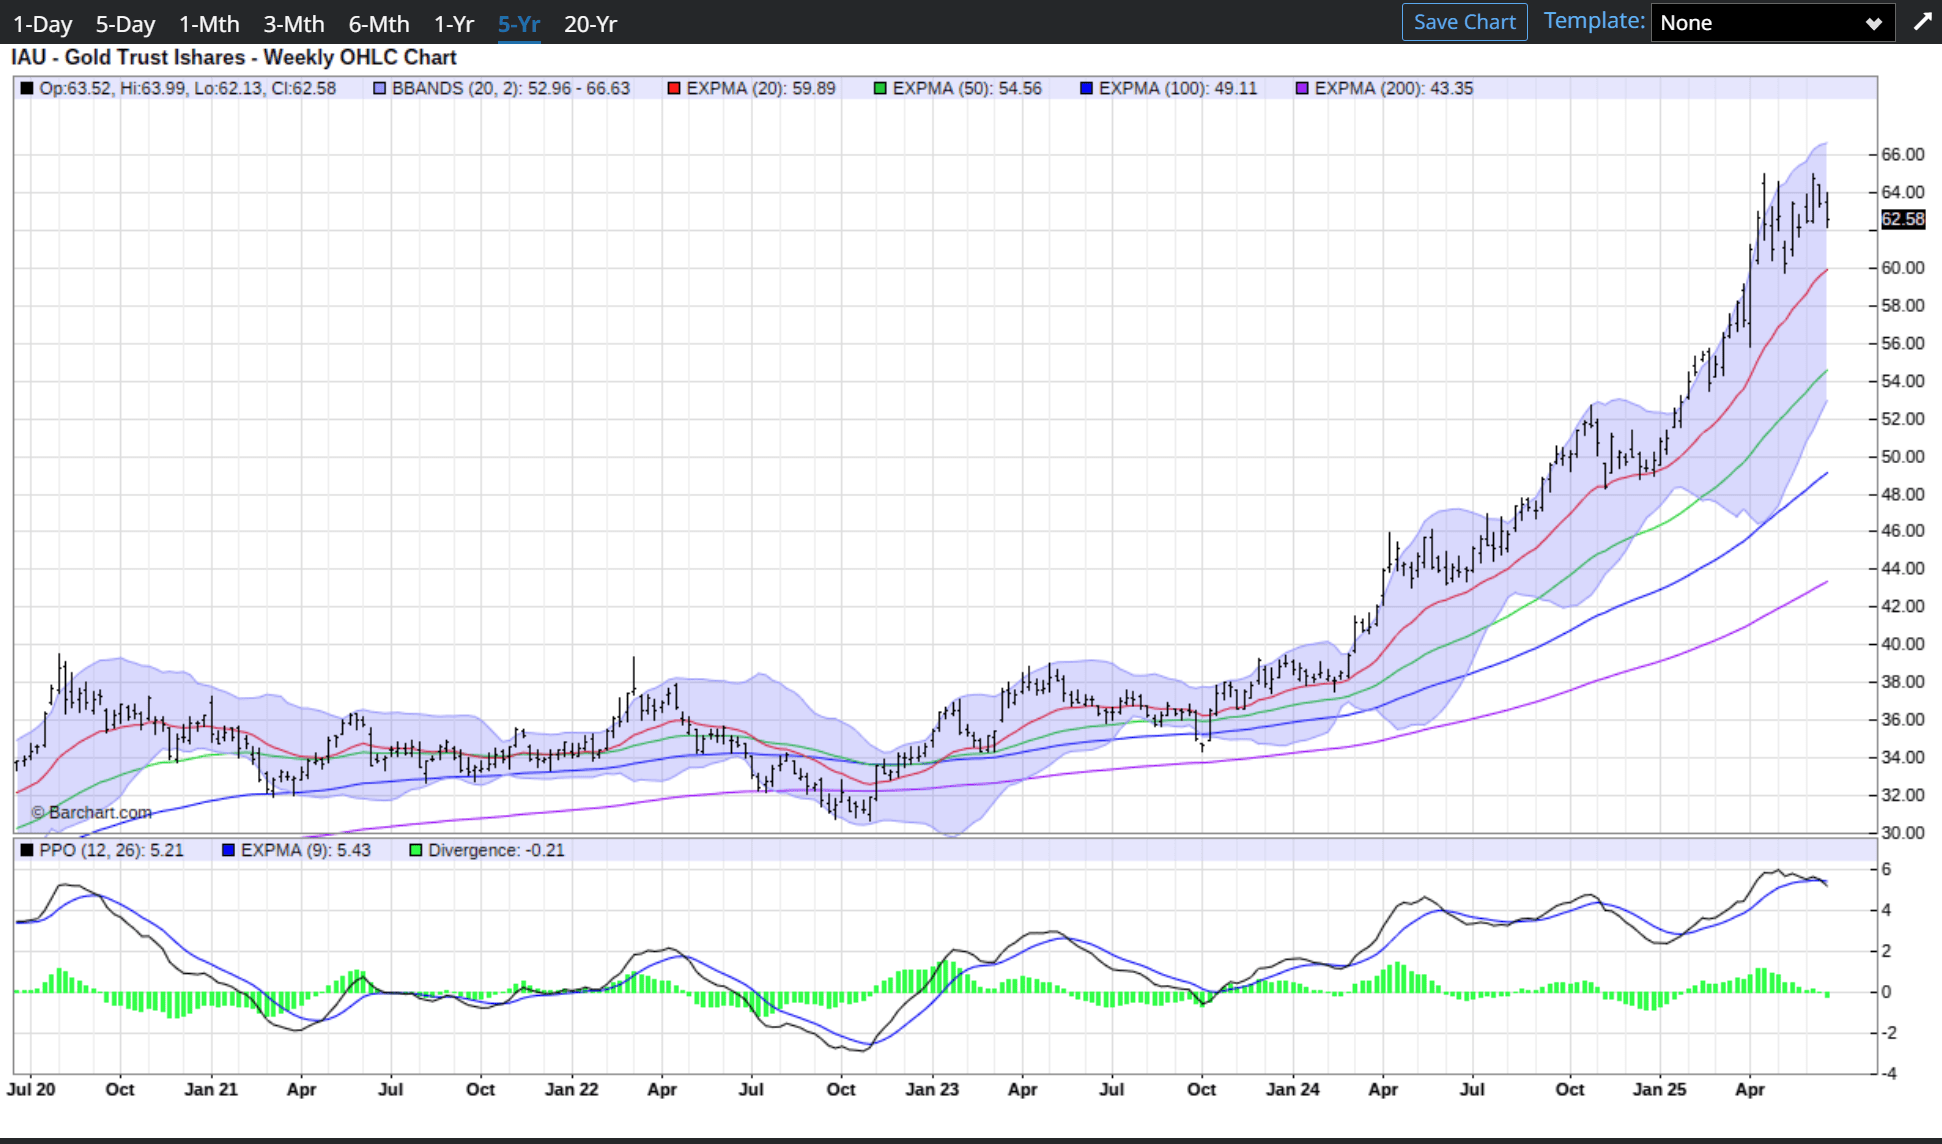The height and width of the screenshot is (1144, 1942).
Task: Switch to the 20-Yr range
Action: click(x=590, y=24)
